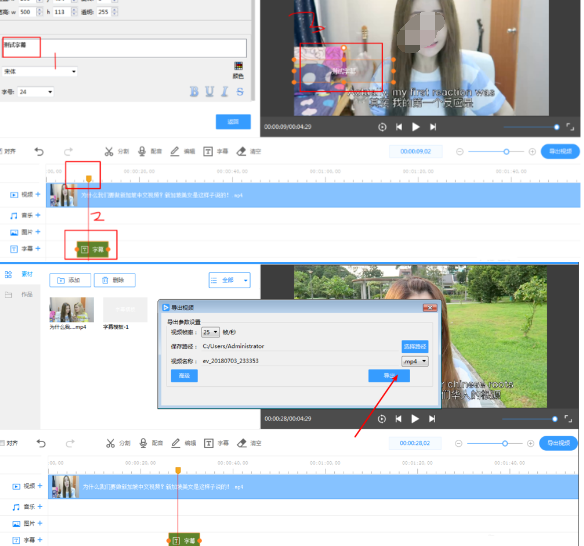Click the blue 导出 button in export dialog

pos(389,375)
